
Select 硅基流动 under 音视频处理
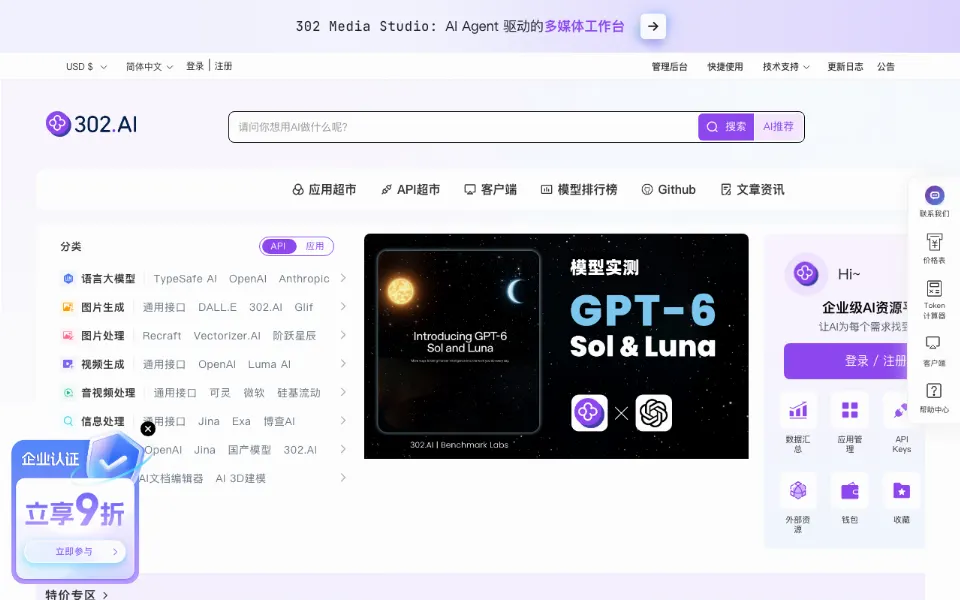[298, 392]
